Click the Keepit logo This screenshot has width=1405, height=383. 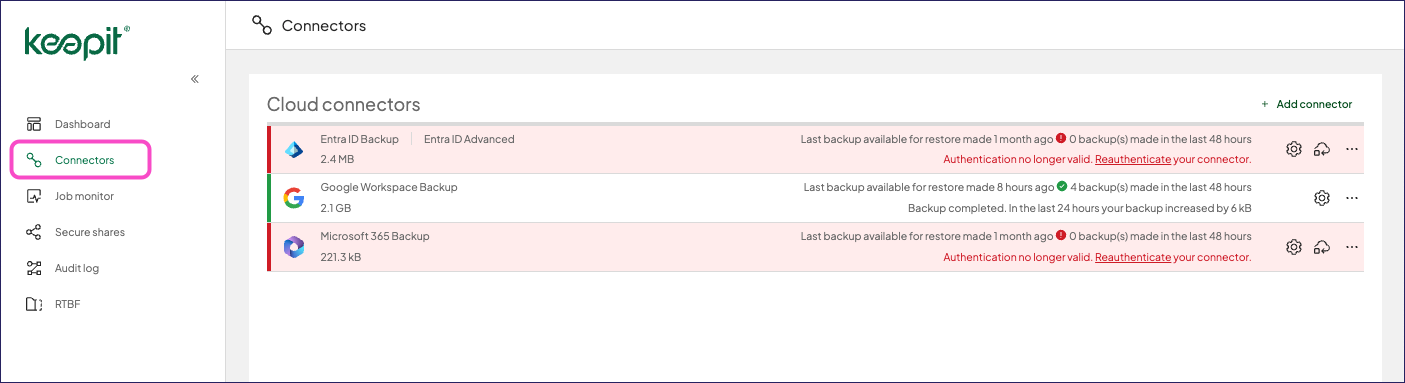click(x=77, y=43)
